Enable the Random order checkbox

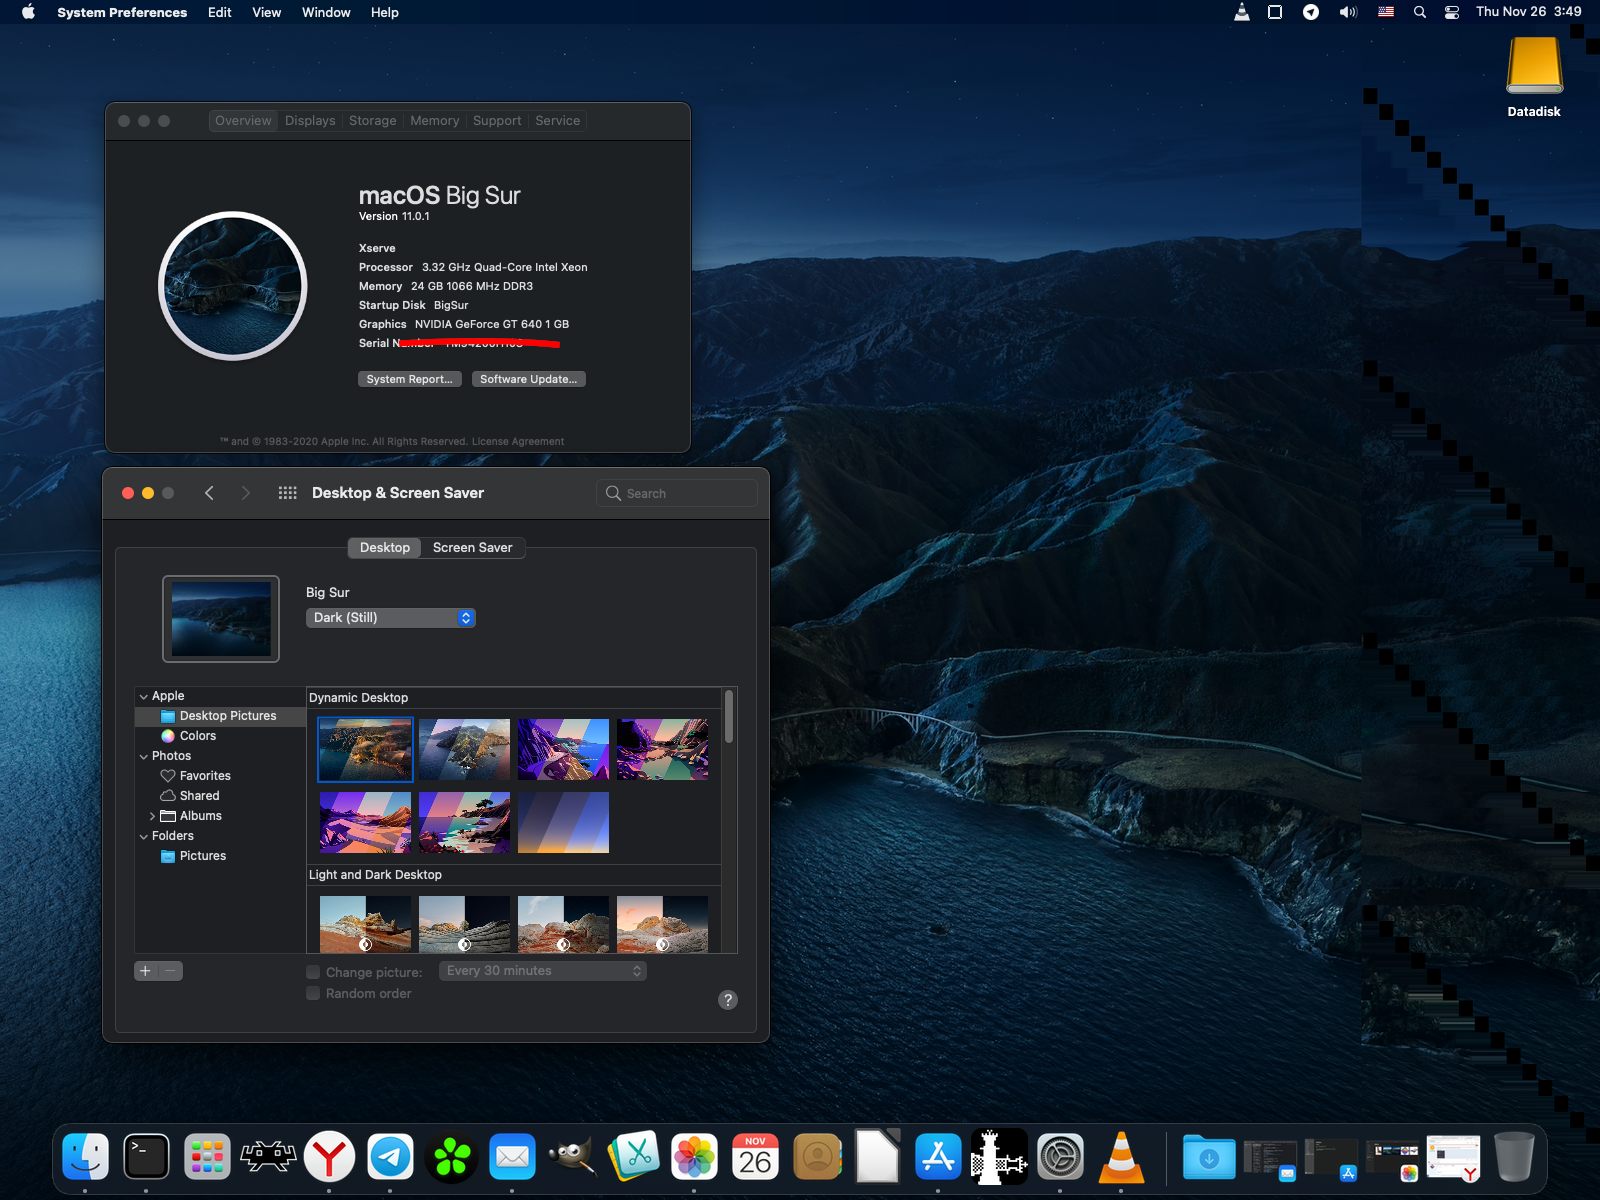314,993
